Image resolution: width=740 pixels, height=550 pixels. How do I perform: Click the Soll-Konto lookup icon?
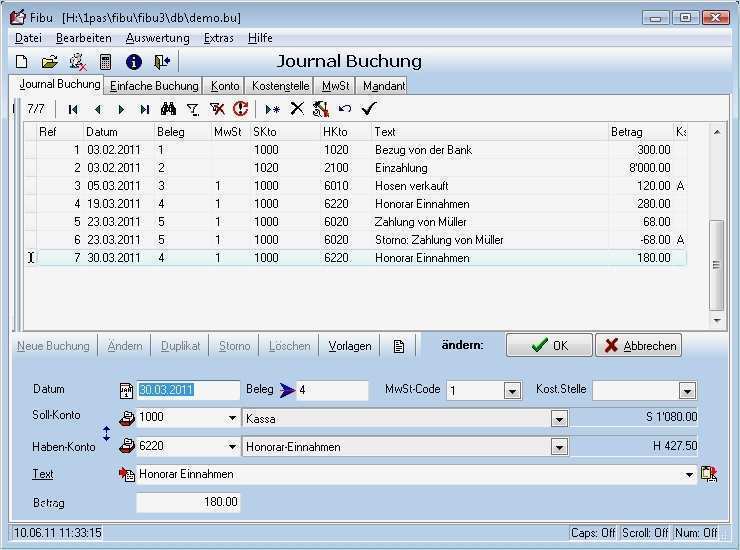(126, 418)
